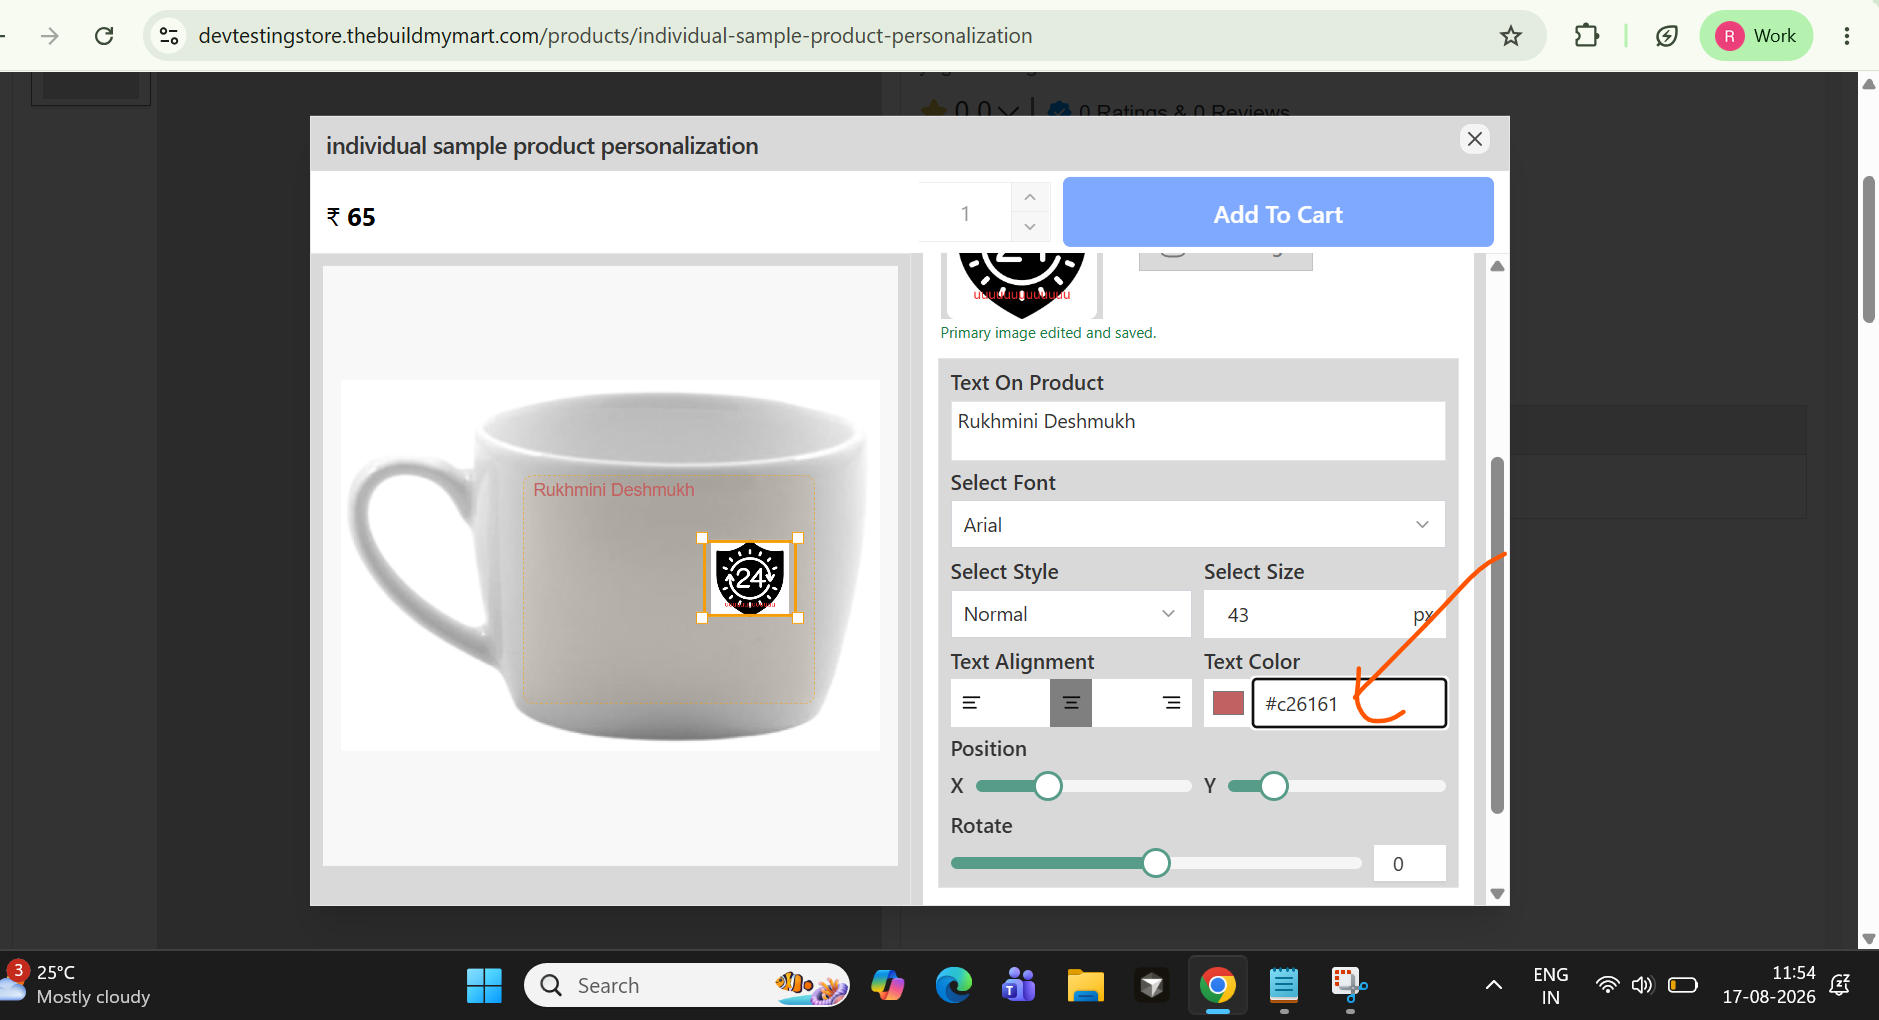Open Microsoft Teams from the taskbar
Screen dimensions: 1879x1020
(x=1019, y=986)
